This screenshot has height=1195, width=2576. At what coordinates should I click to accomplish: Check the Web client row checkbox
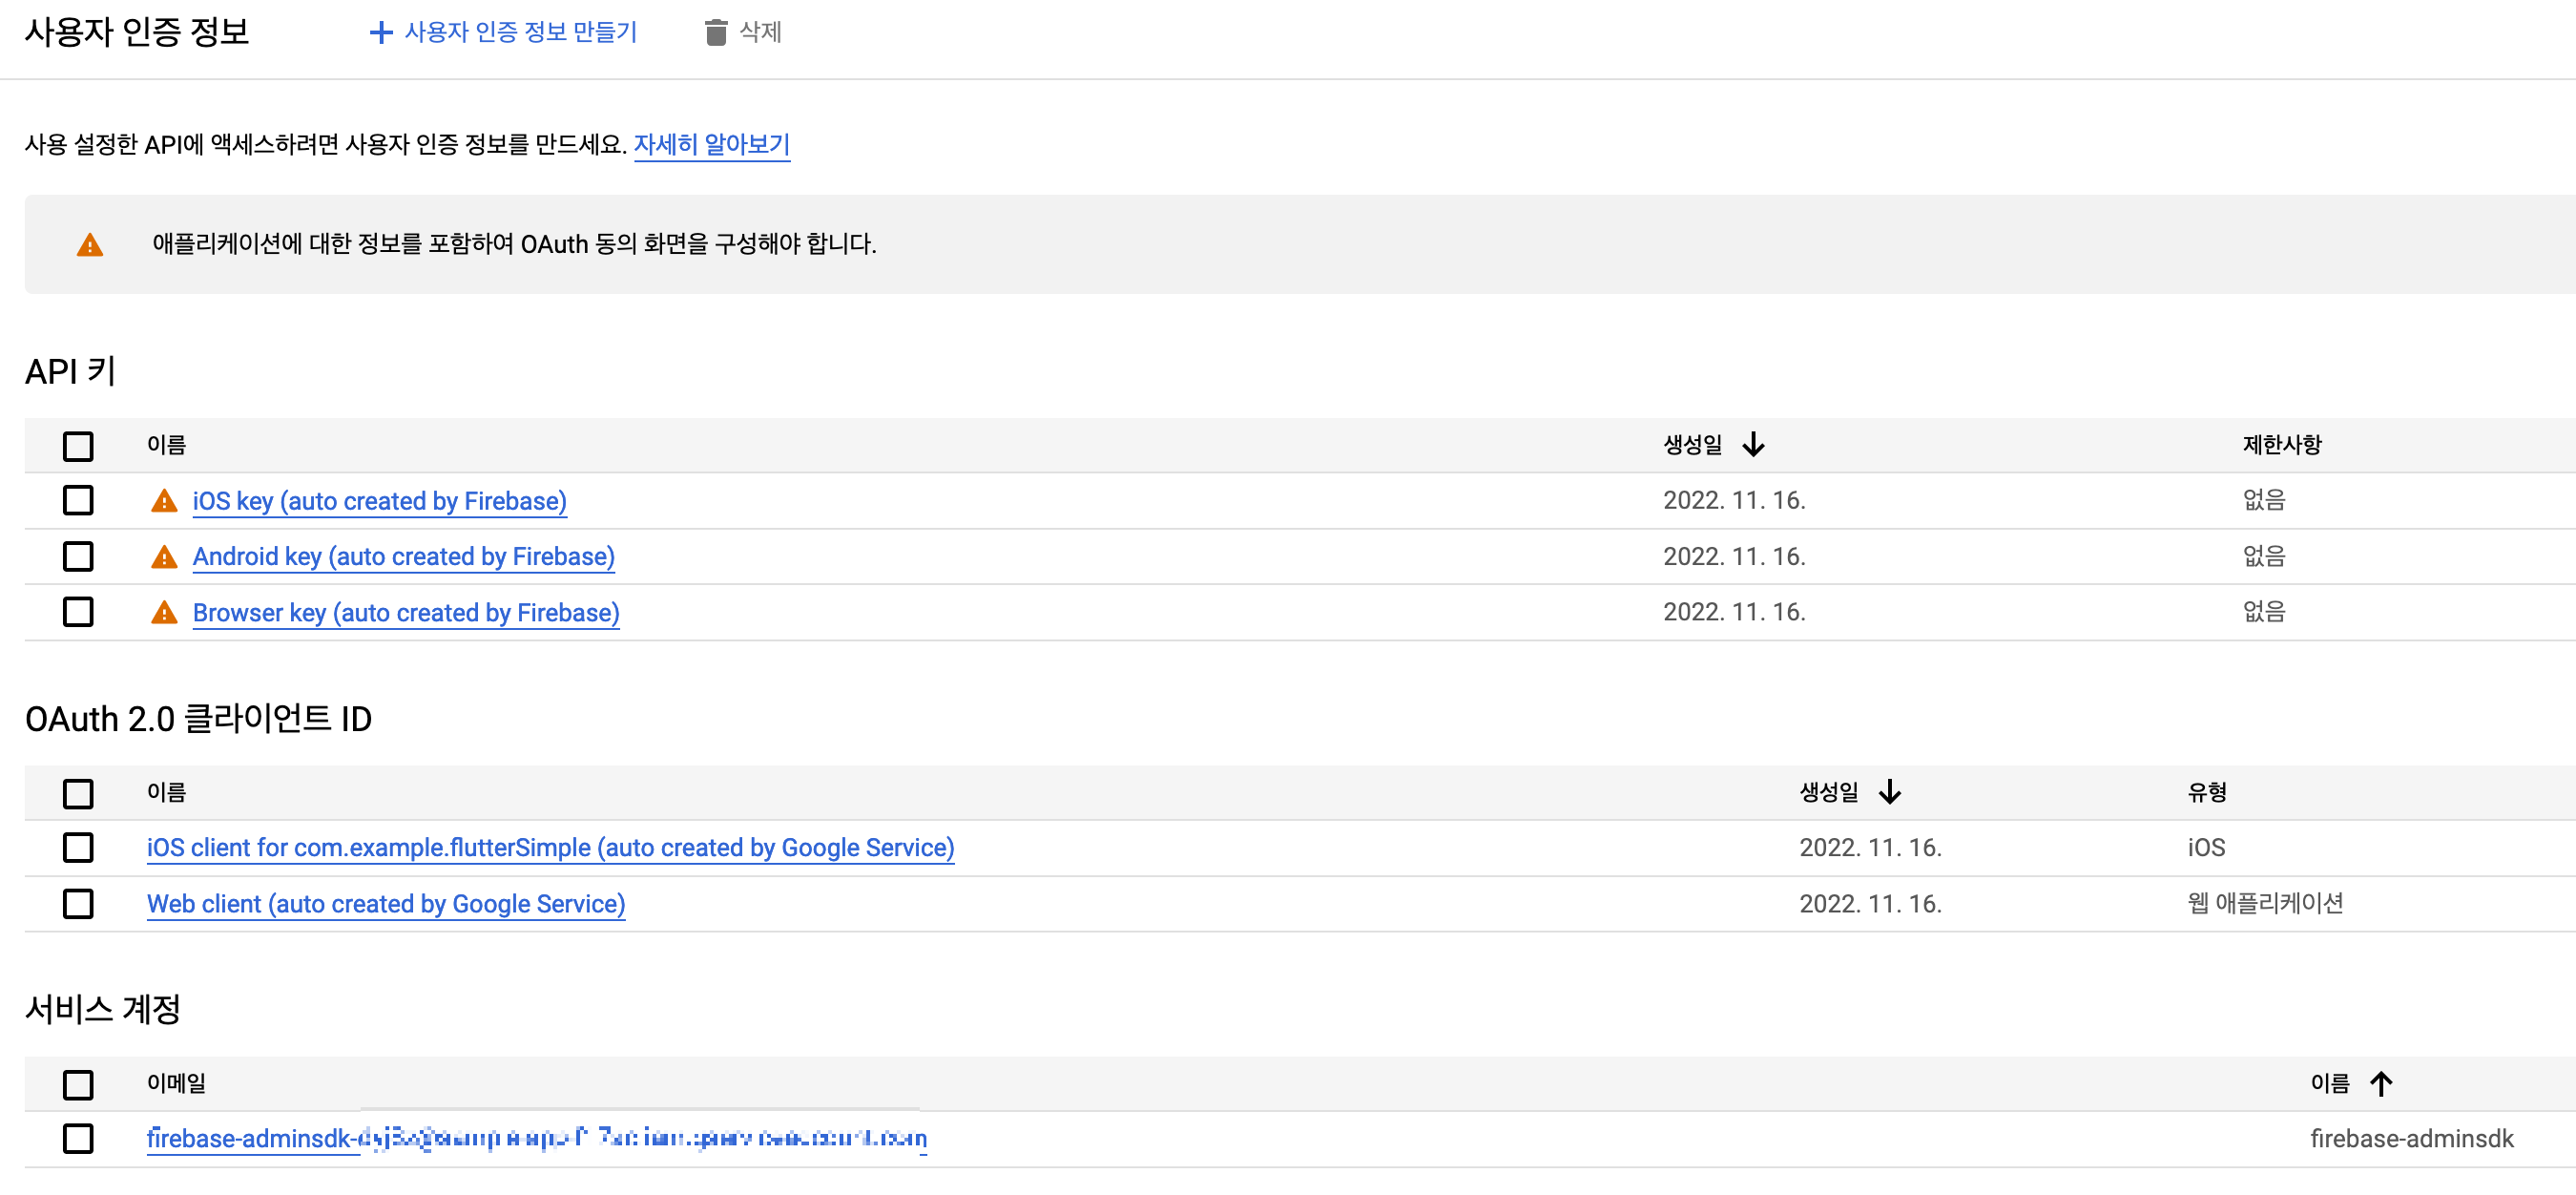pyautogui.click(x=78, y=904)
